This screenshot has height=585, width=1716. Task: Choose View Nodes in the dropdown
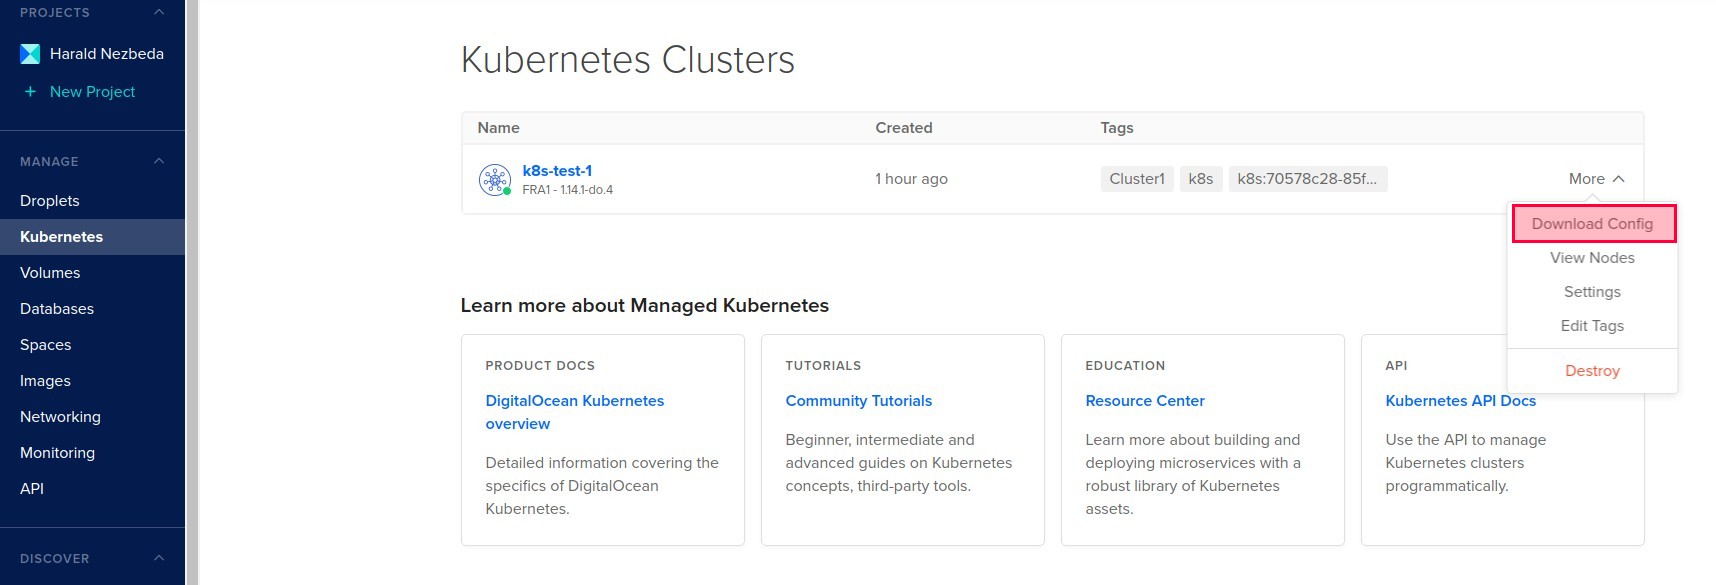click(1592, 258)
